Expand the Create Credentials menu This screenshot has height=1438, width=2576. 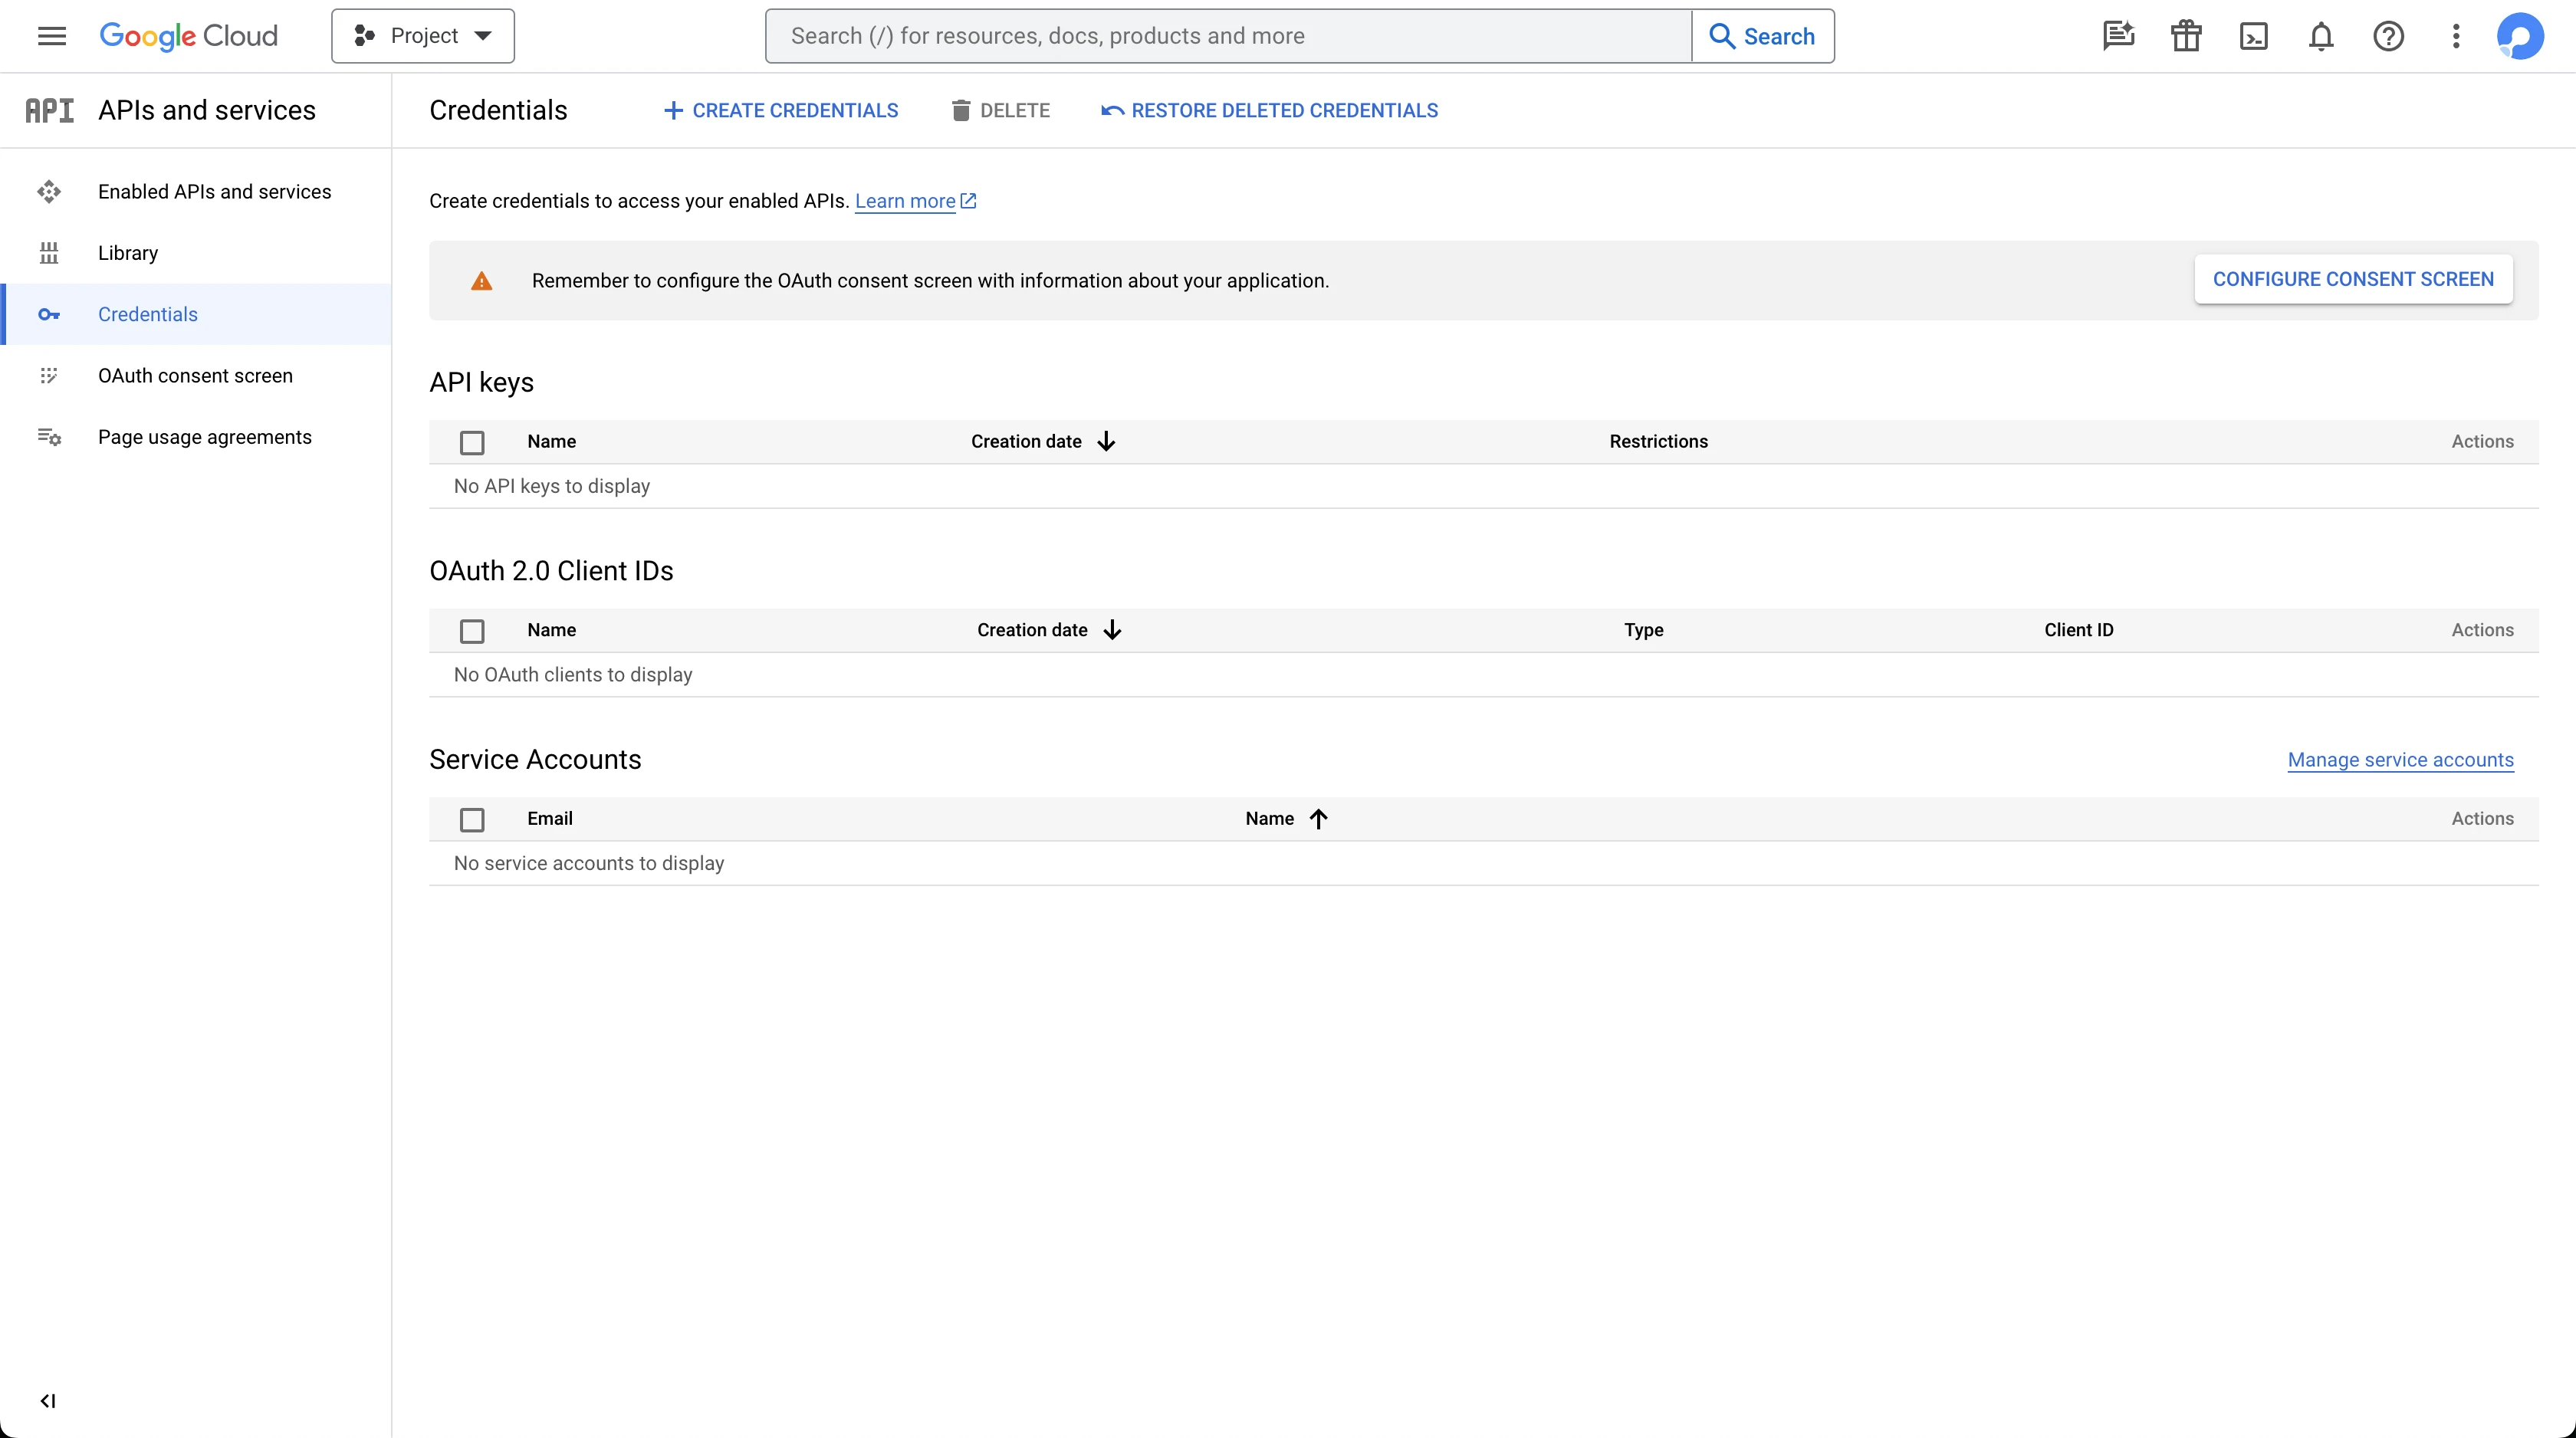[781, 110]
